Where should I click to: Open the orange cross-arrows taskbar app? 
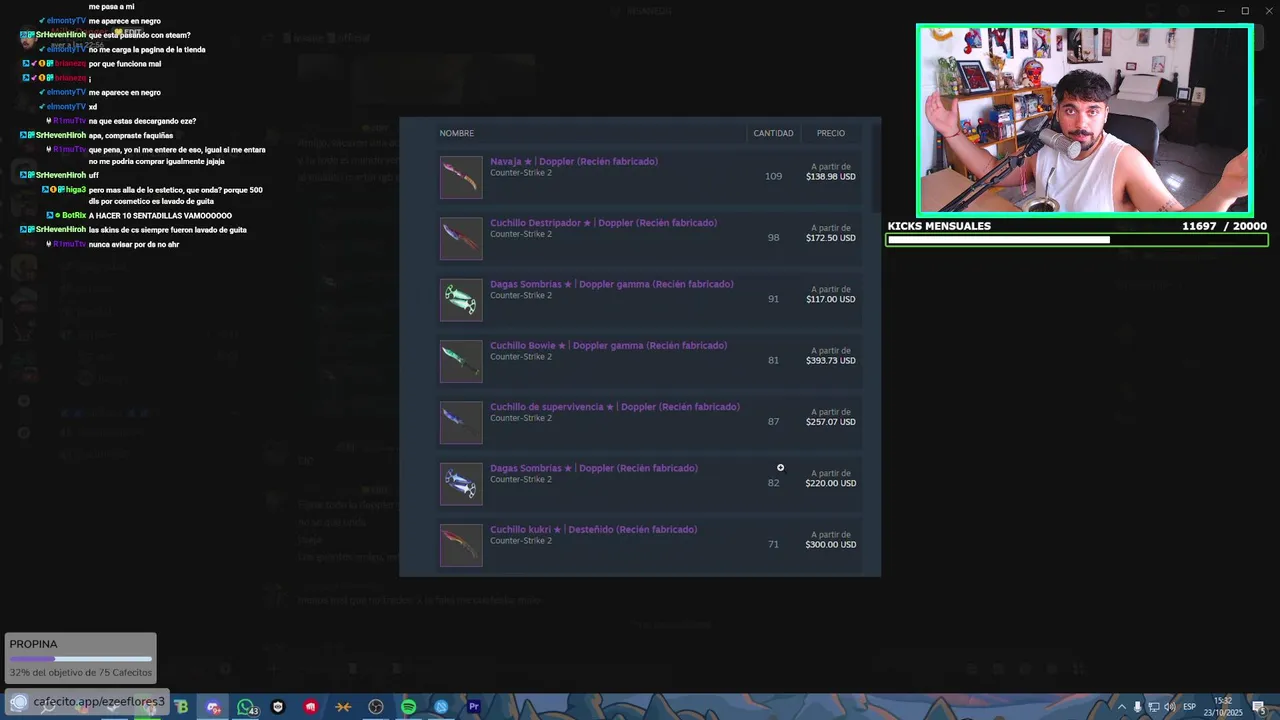pos(343,707)
